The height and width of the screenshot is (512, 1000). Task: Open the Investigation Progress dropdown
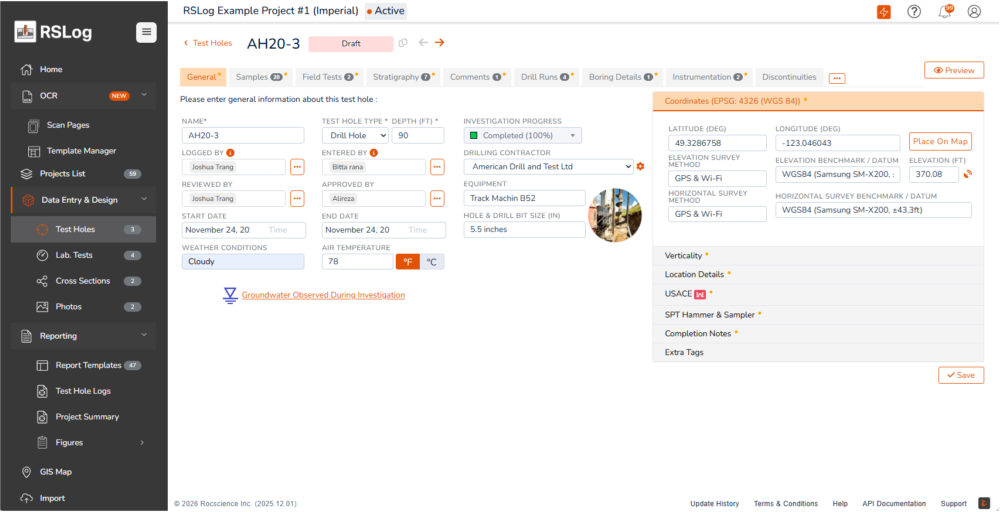(x=522, y=136)
